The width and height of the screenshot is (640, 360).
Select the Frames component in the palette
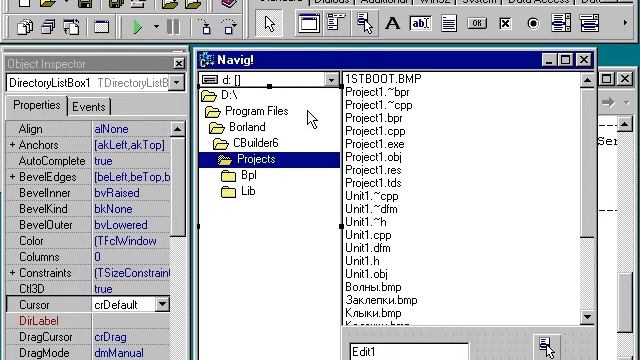coord(309,24)
